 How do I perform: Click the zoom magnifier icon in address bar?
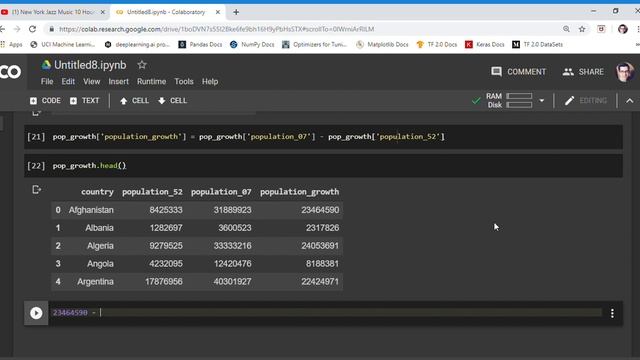click(x=566, y=29)
